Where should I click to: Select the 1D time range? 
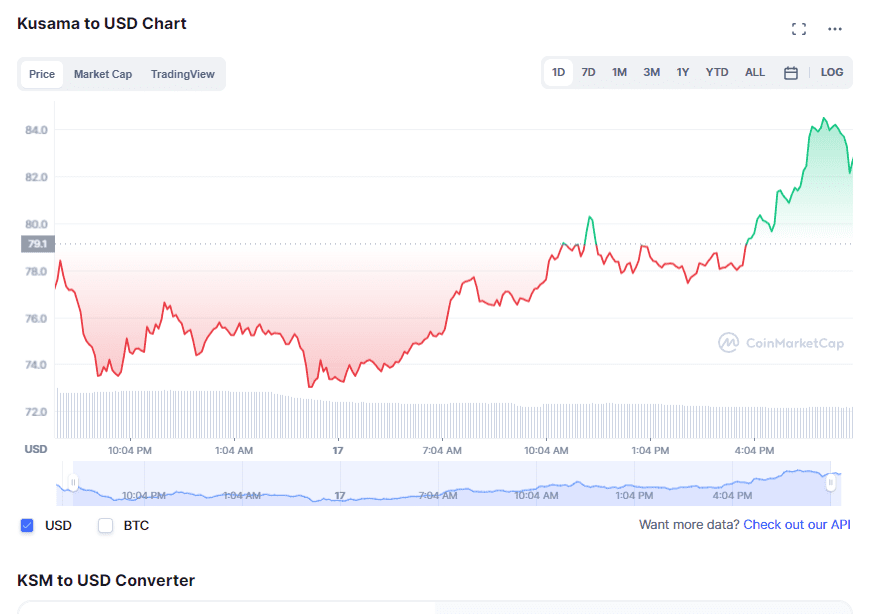(558, 73)
